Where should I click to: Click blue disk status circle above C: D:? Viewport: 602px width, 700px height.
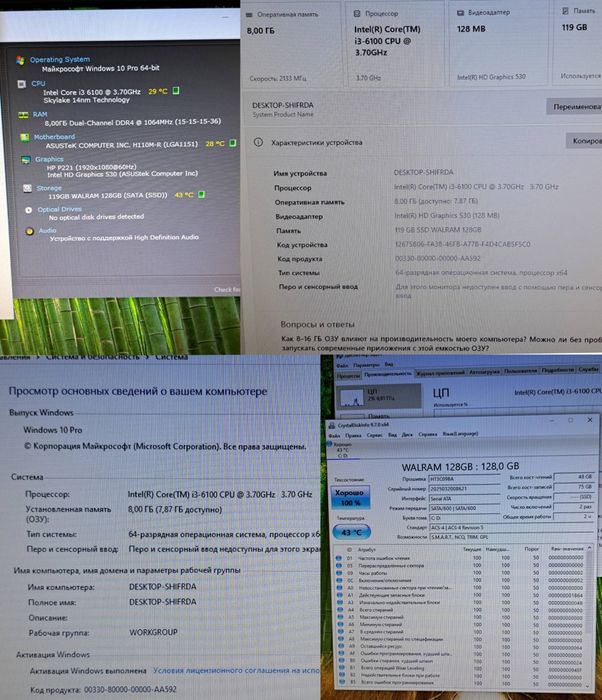click(x=330, y=444)
